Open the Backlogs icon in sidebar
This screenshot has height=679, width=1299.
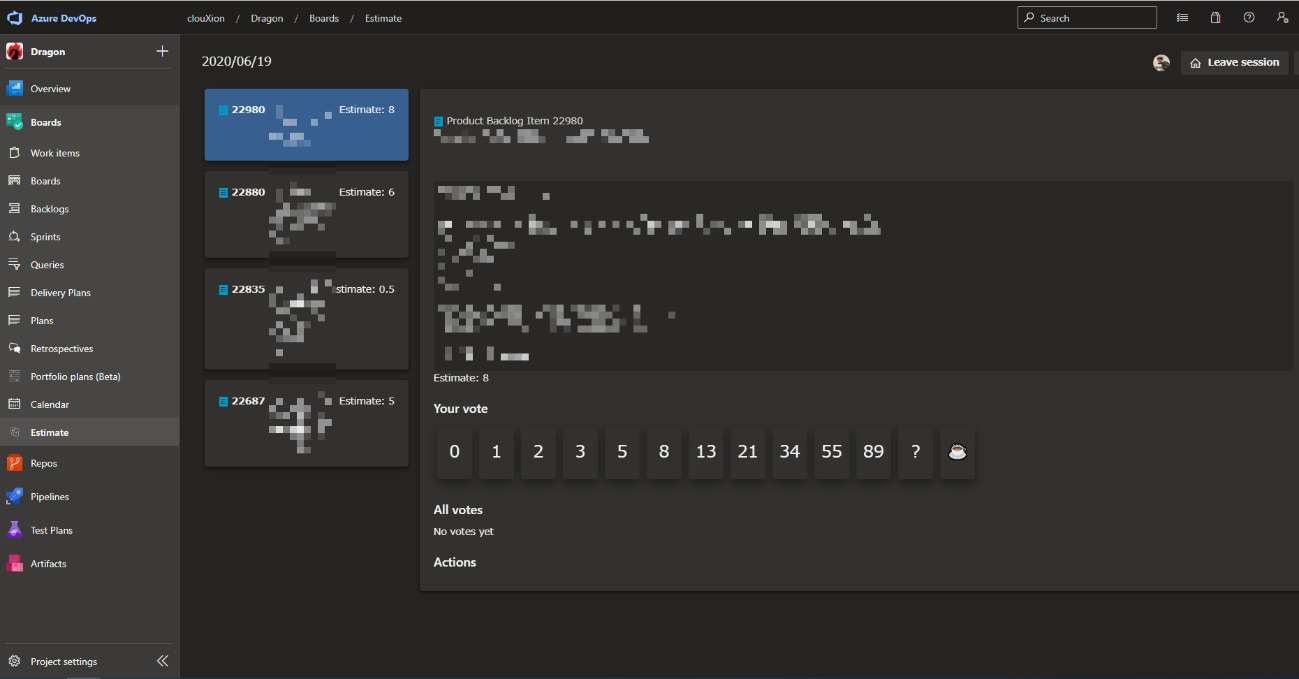point(14,209)
